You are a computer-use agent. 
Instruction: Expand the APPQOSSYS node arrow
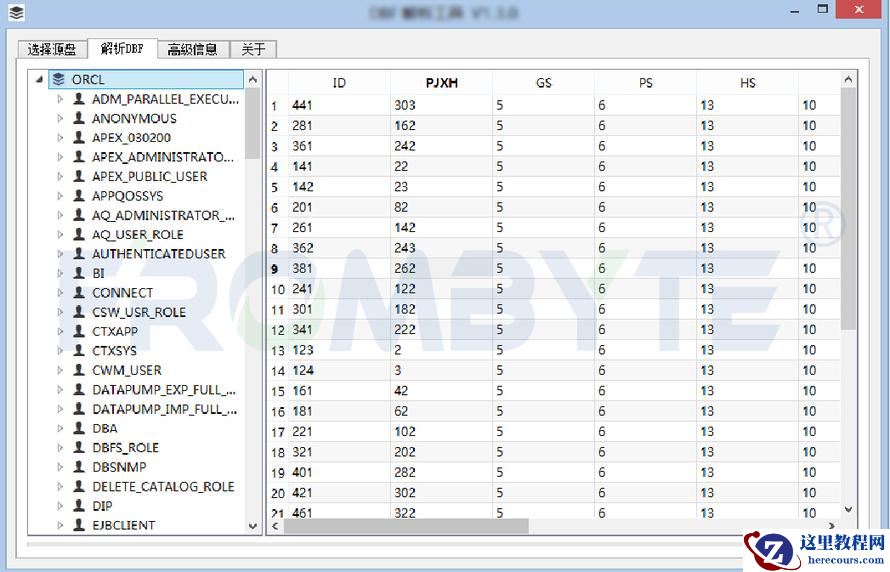[x=60, y=196]
